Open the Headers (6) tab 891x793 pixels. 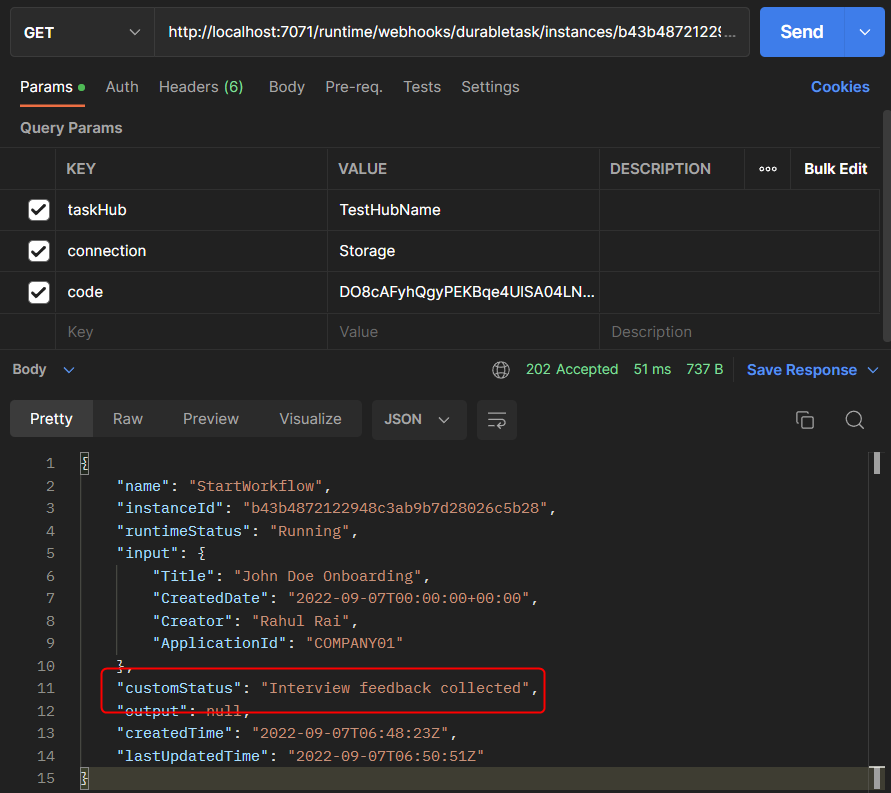pyautogui.click(x=201, y=87)
